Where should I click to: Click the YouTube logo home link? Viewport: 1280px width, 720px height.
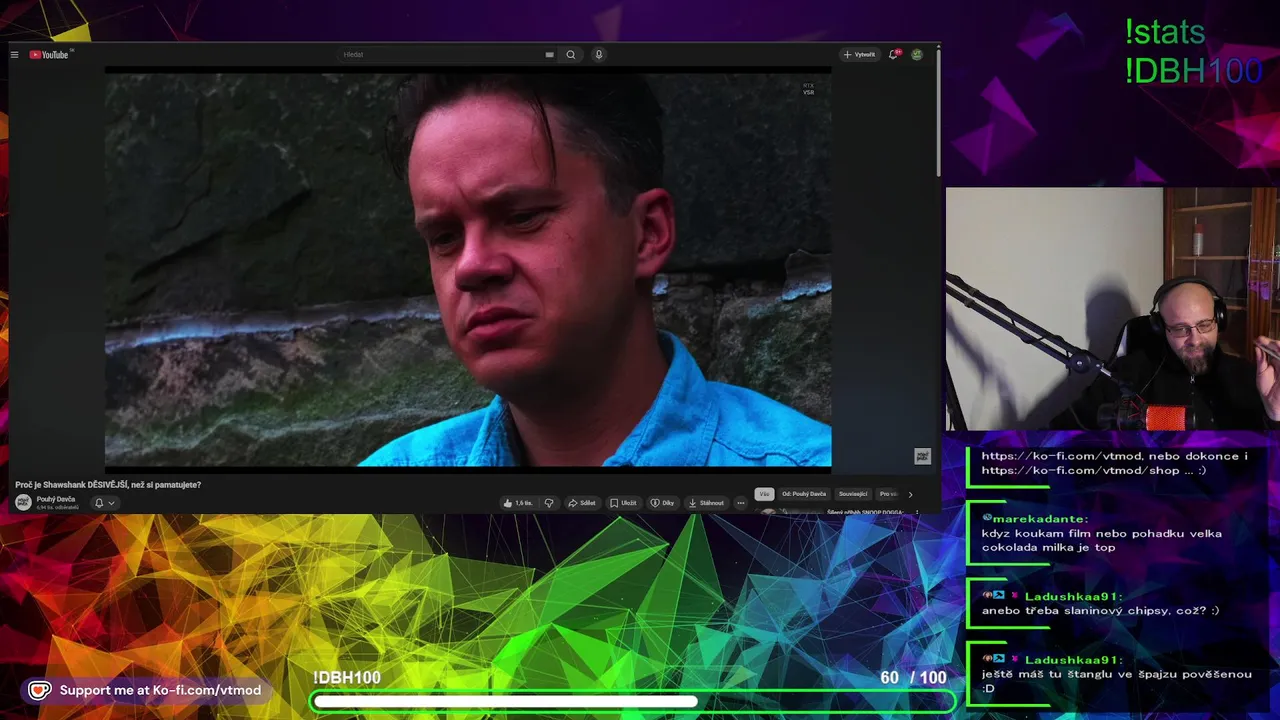pos(50,55)
